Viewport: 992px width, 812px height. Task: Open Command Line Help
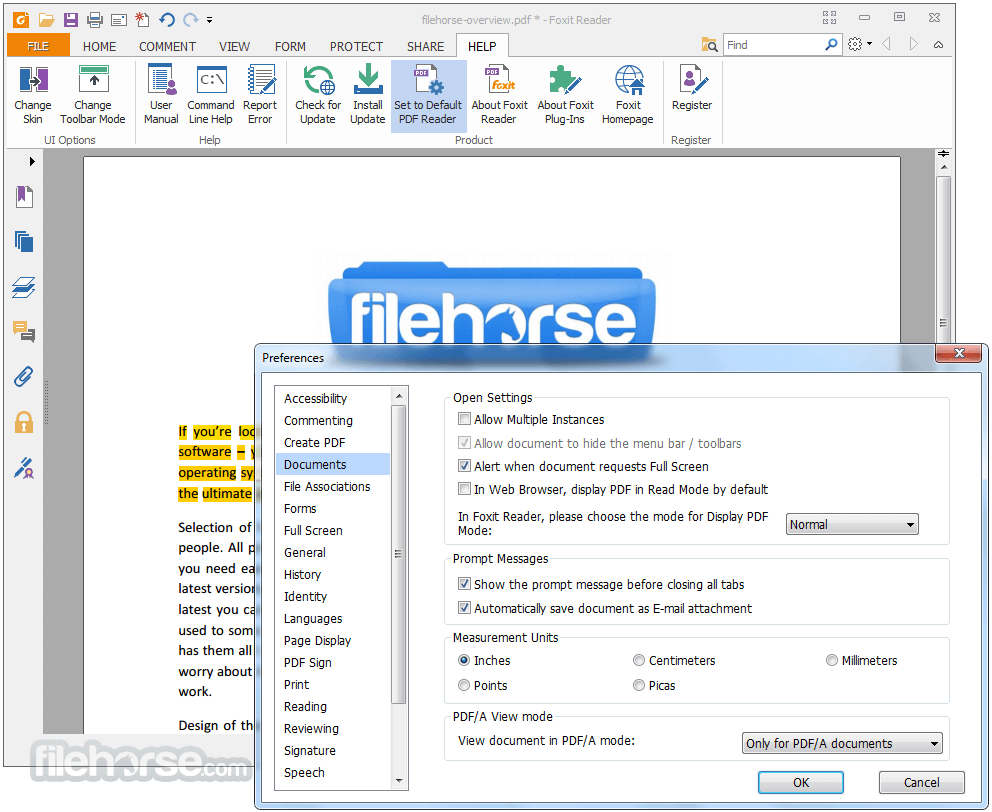tap(211, 95)
